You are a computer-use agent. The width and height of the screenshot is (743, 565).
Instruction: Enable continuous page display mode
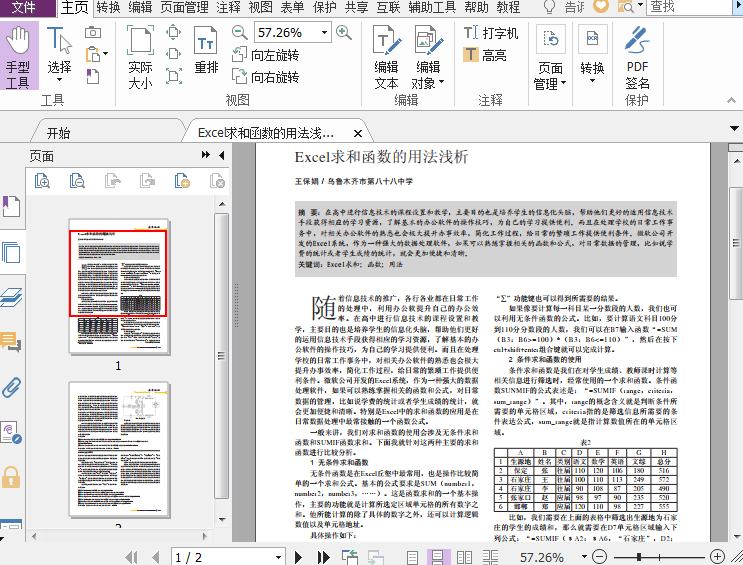pos(438,557)
